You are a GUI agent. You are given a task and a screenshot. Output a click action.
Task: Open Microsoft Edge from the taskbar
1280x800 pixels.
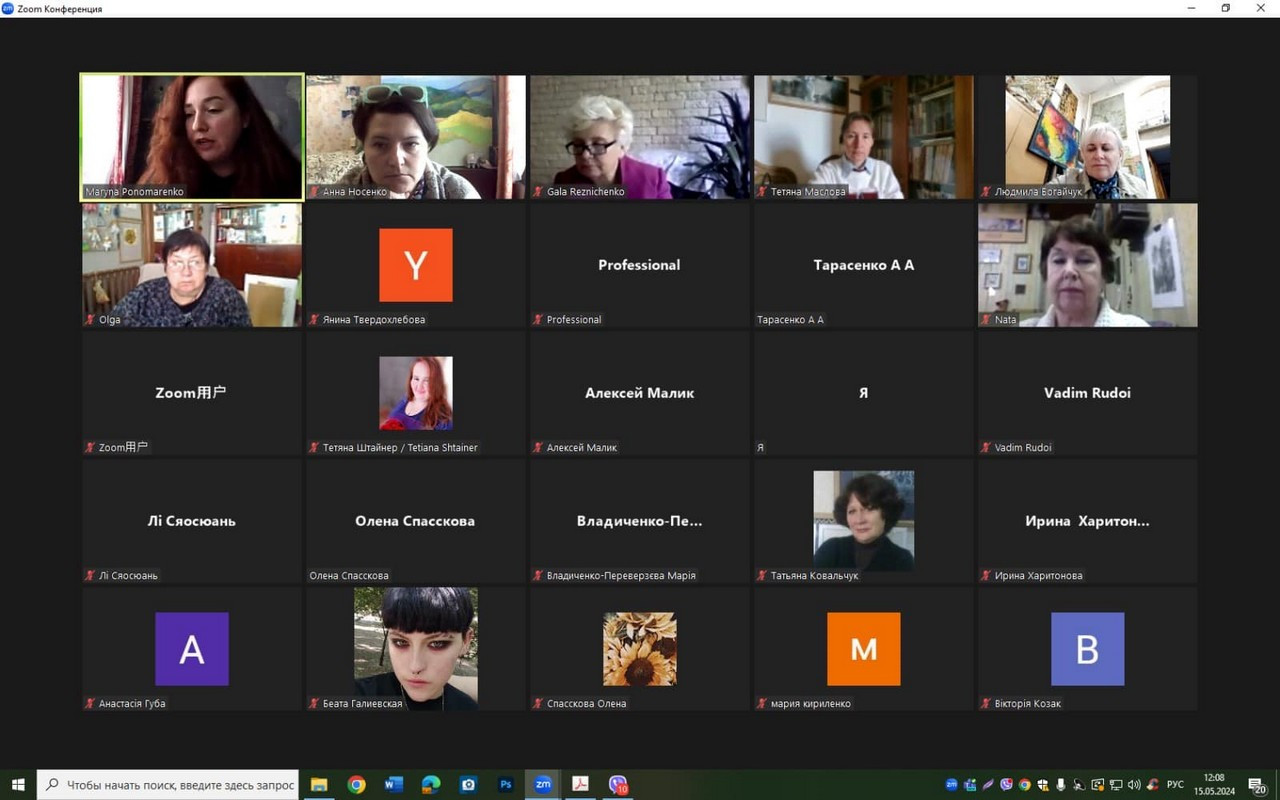(x=431, y=785)
